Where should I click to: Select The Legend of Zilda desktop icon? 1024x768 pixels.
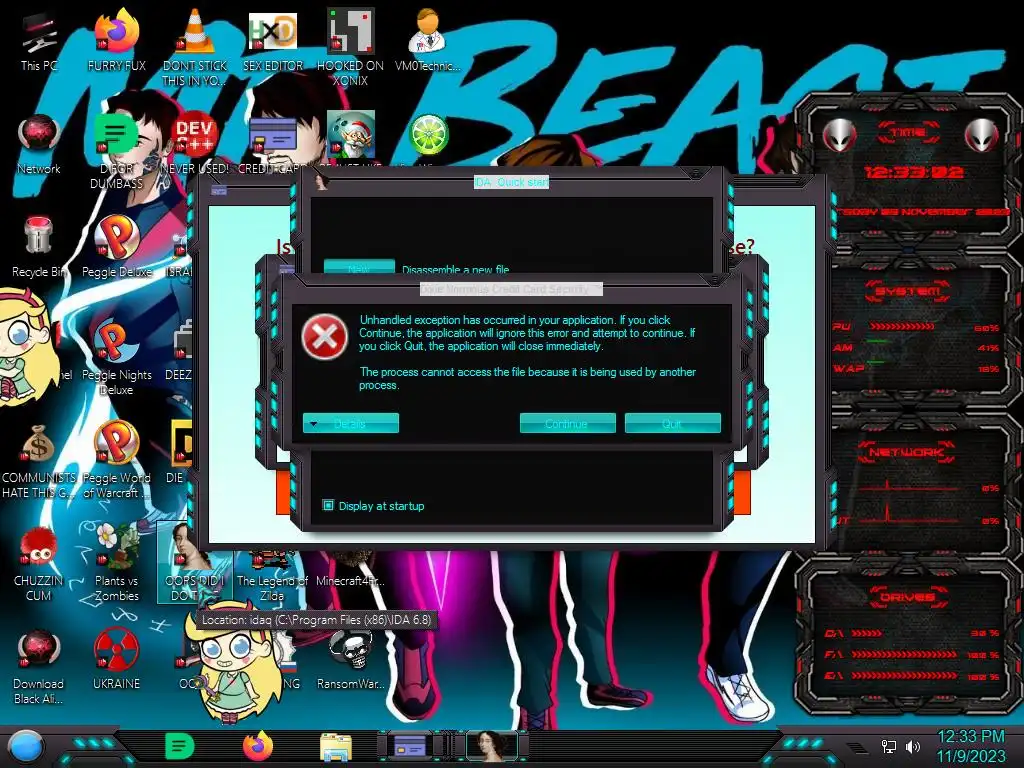[x=272, y=578]
